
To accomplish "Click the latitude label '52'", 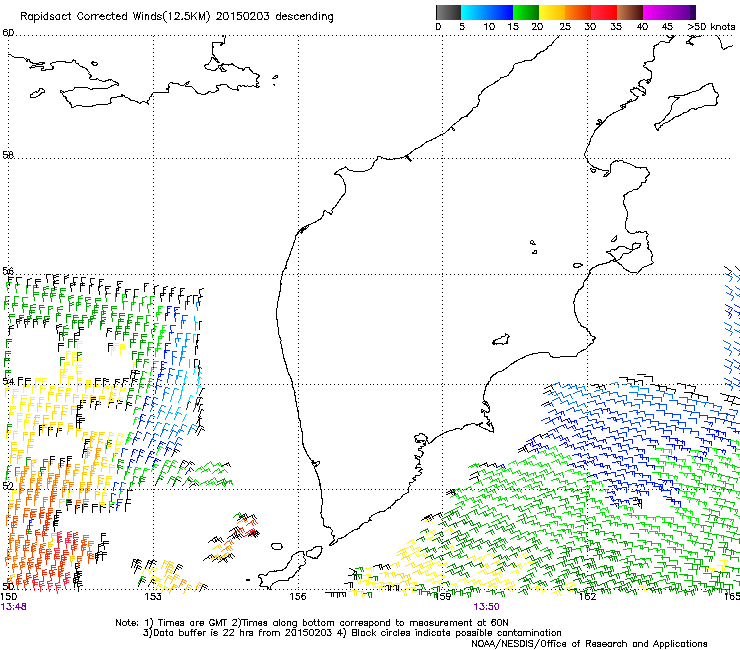I will click(x=8, y=486).
